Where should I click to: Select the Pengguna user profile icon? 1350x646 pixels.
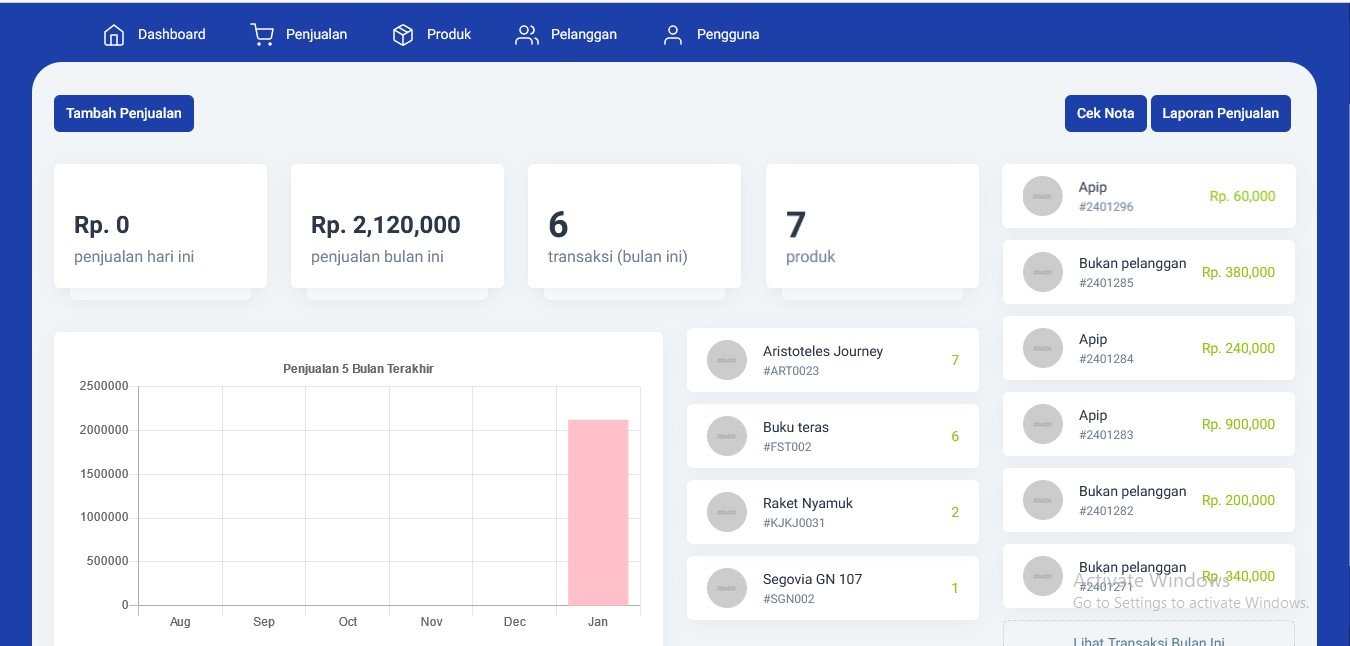[672, 33]
